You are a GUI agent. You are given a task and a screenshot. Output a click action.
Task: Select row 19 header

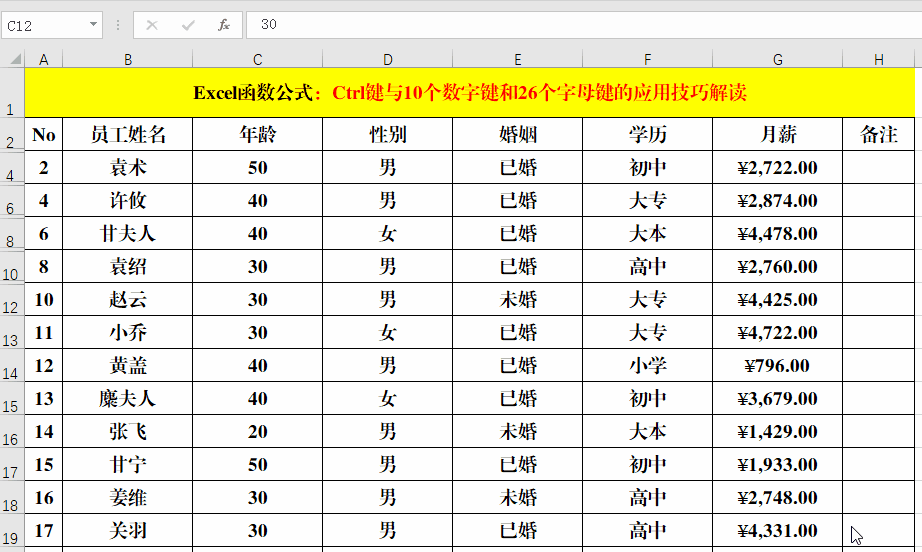[x=12, y=530]
